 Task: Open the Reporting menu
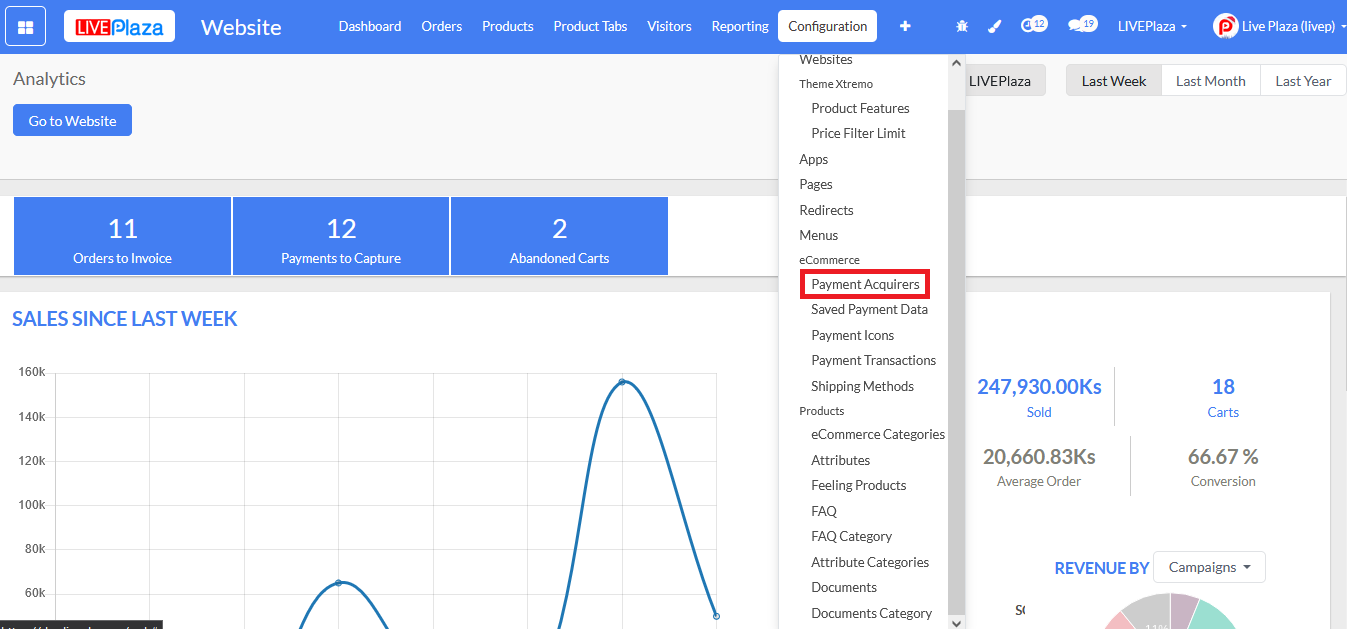740,26
